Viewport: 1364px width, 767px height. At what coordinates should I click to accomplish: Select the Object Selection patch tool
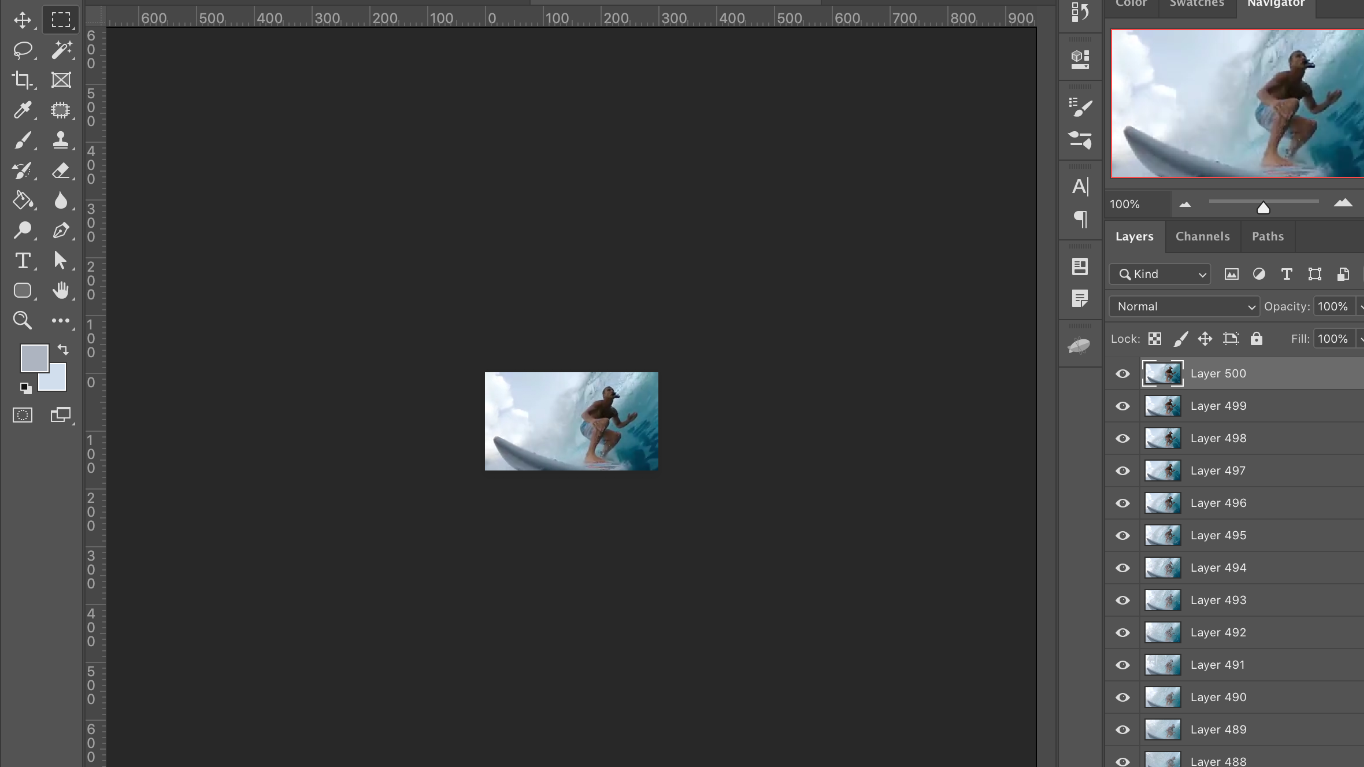pyautogui.click(x=61, y=110)
